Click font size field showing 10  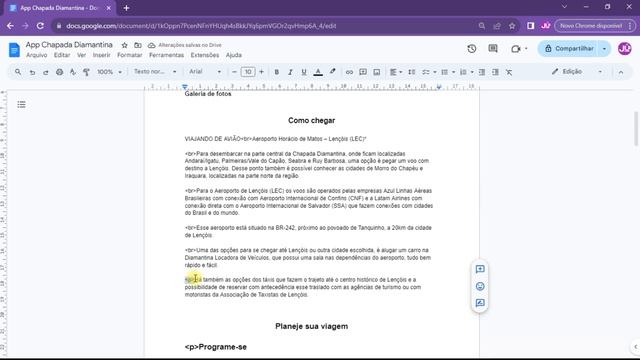[x=248, y=72]
